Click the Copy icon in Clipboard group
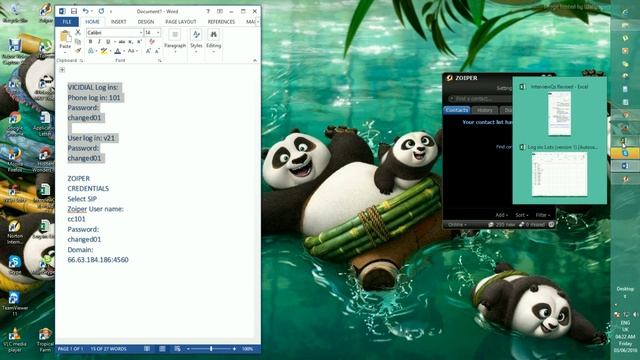The width and height of the screenshot is (640, 360). tap(78, 42)
